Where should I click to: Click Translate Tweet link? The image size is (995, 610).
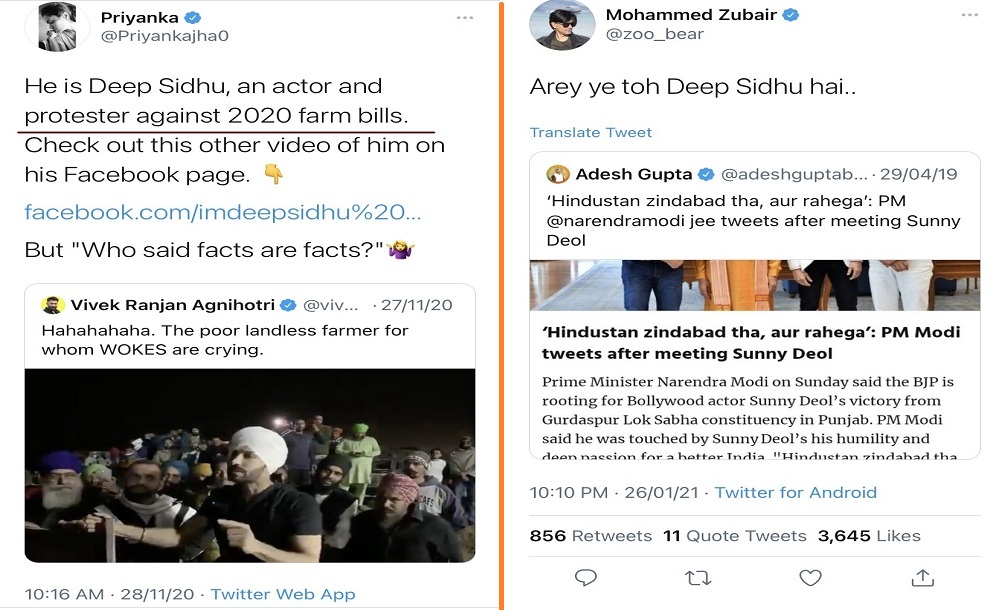tap(590, 132)
